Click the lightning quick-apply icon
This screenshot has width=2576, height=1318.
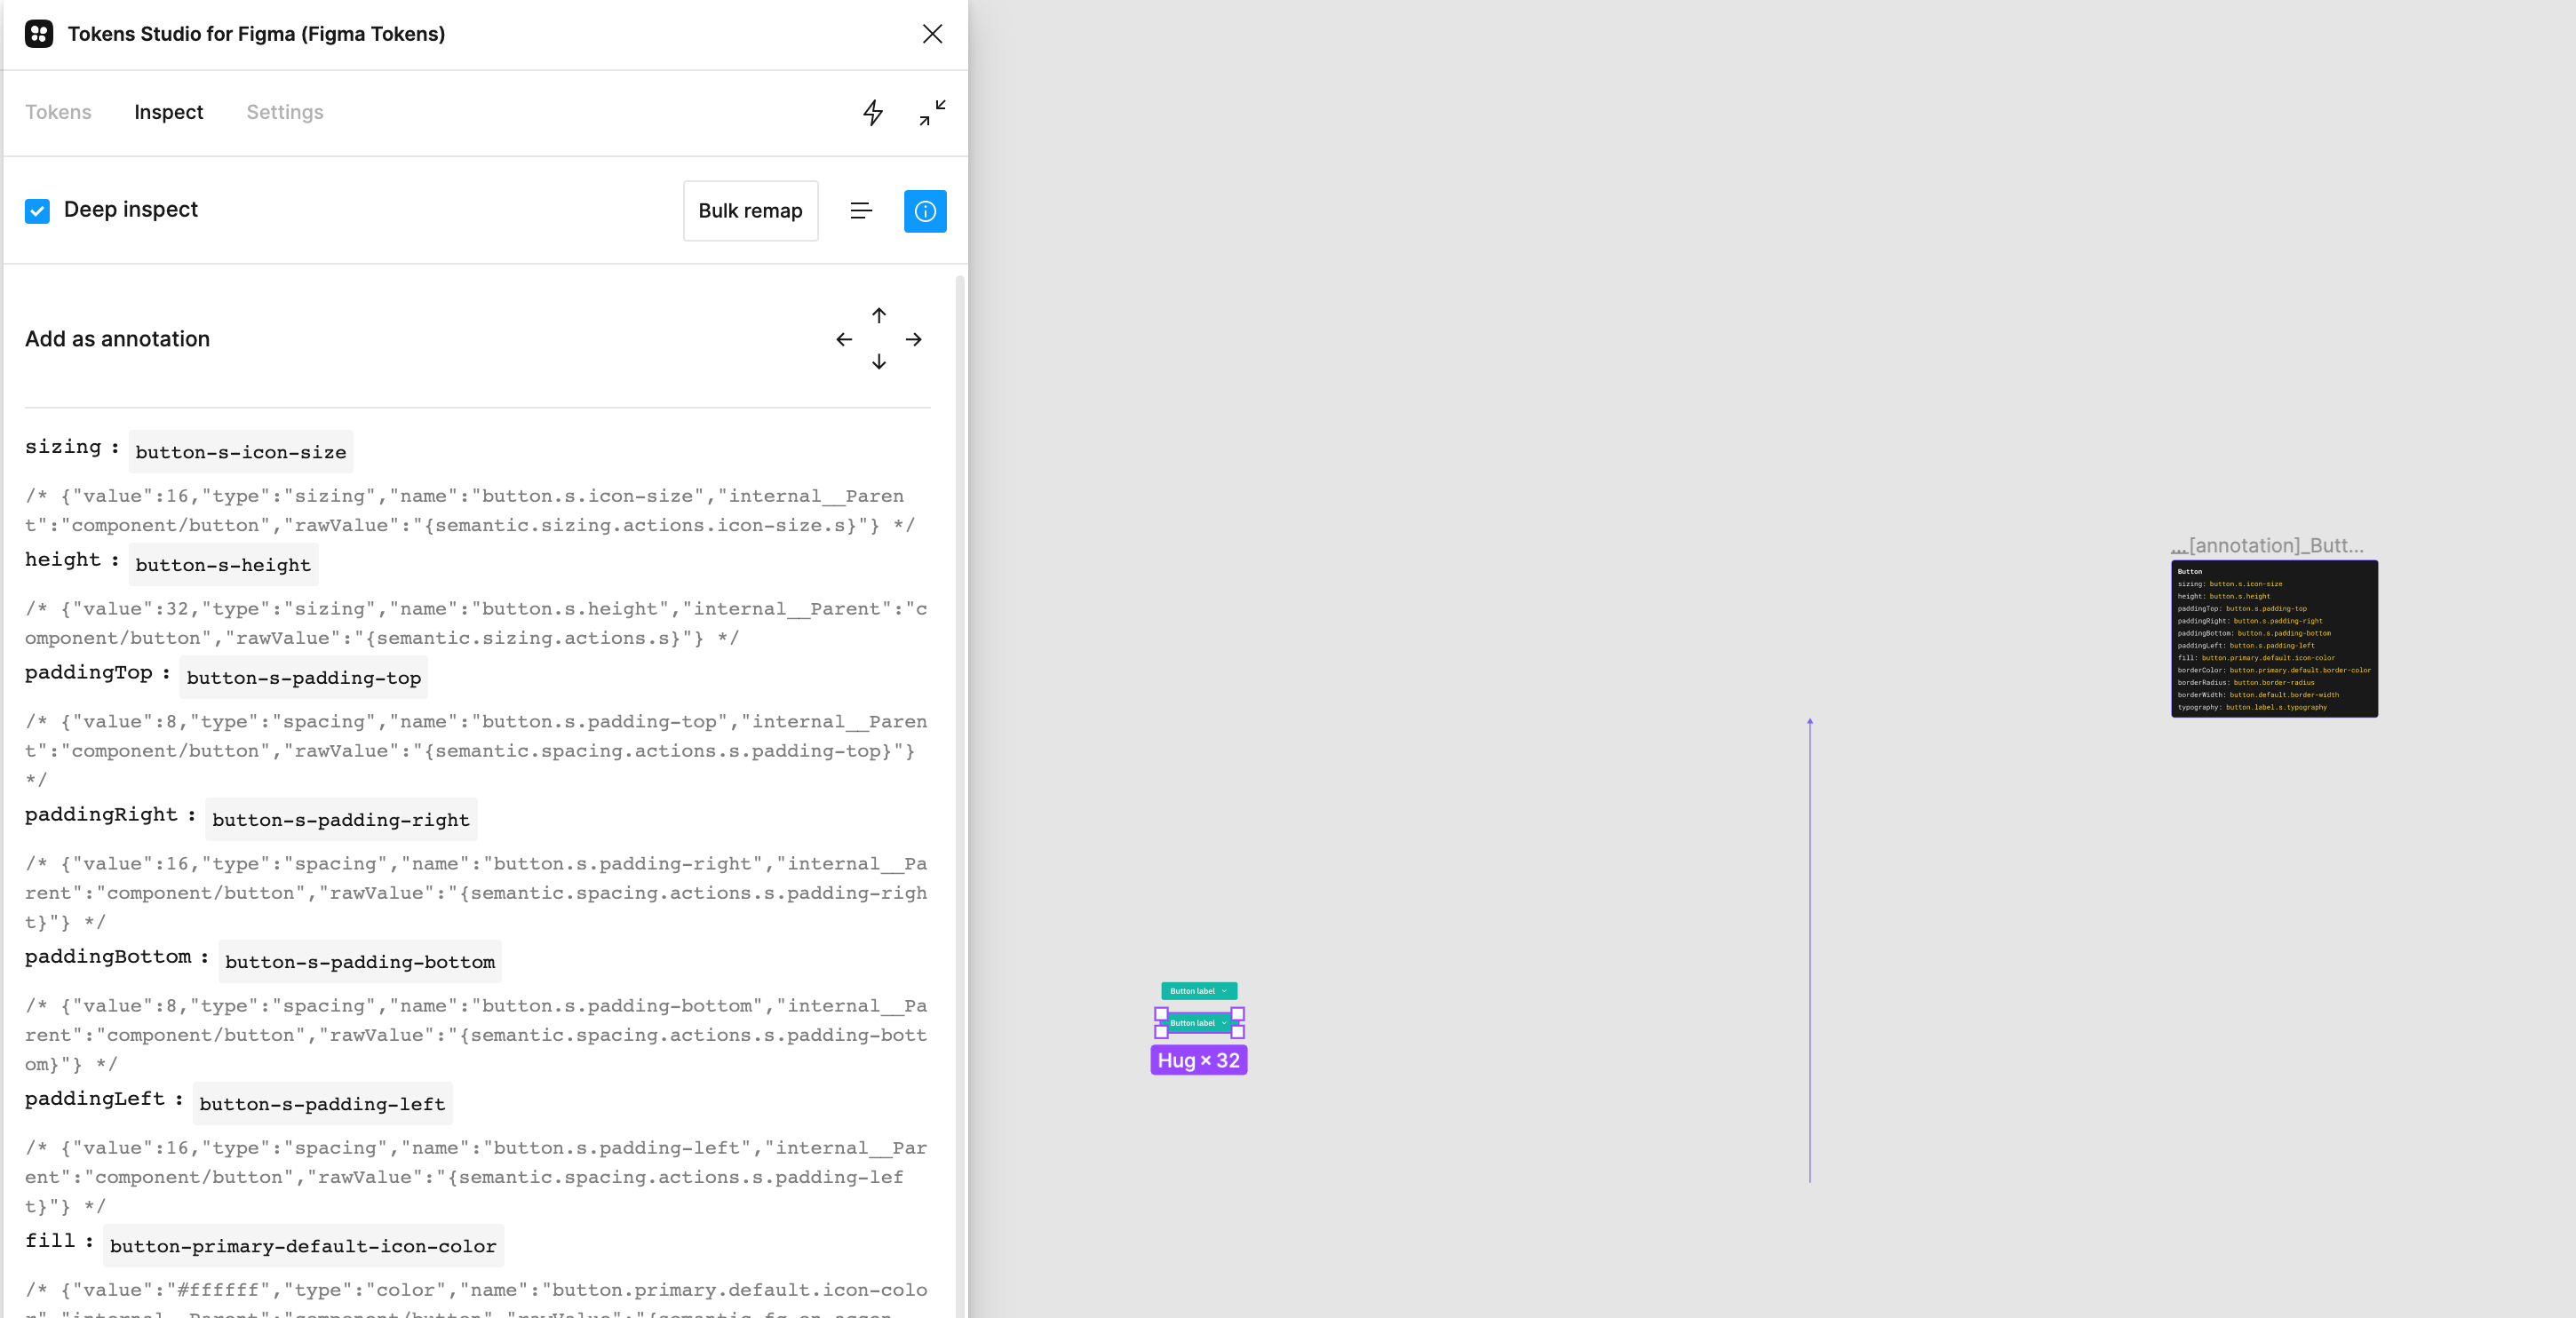[x=872, y=113]
